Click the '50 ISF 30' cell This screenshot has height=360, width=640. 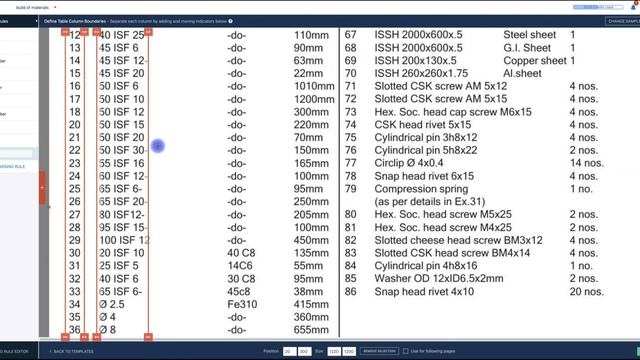pos(122,150)
